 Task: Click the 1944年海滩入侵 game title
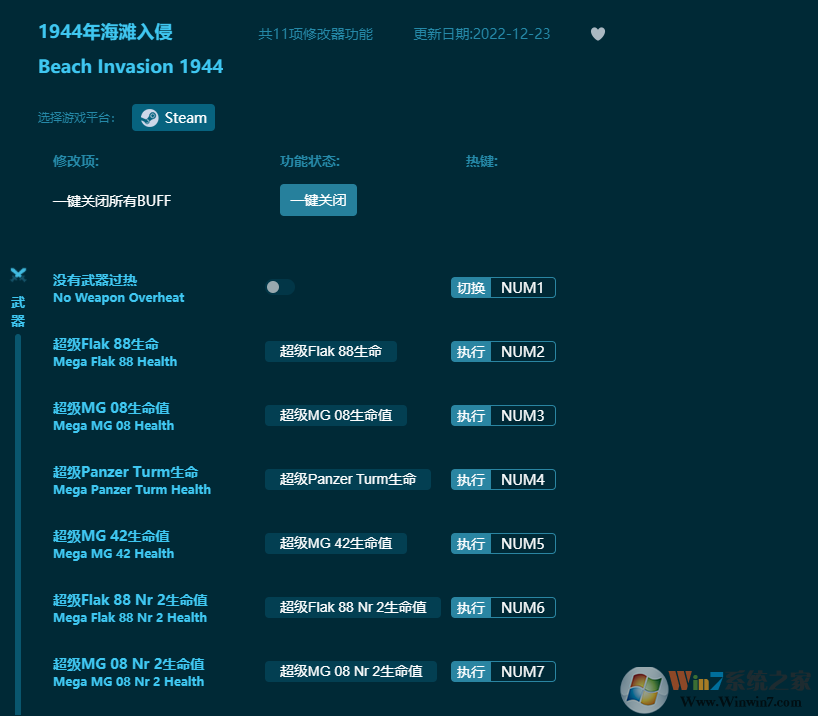(105, 32)
